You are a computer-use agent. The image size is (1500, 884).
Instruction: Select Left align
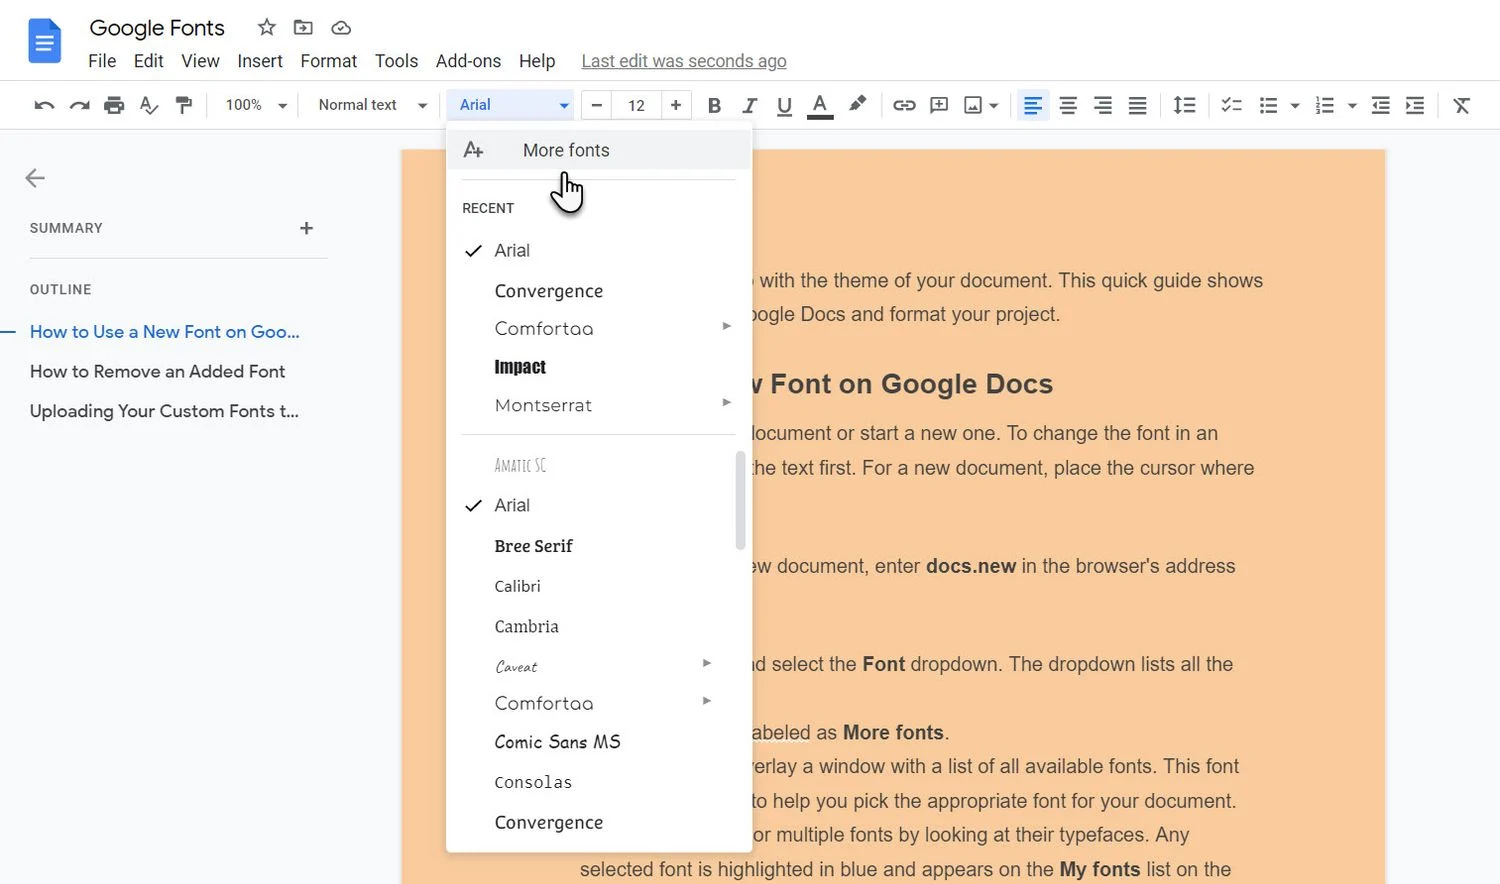(x=1033, y=105)
